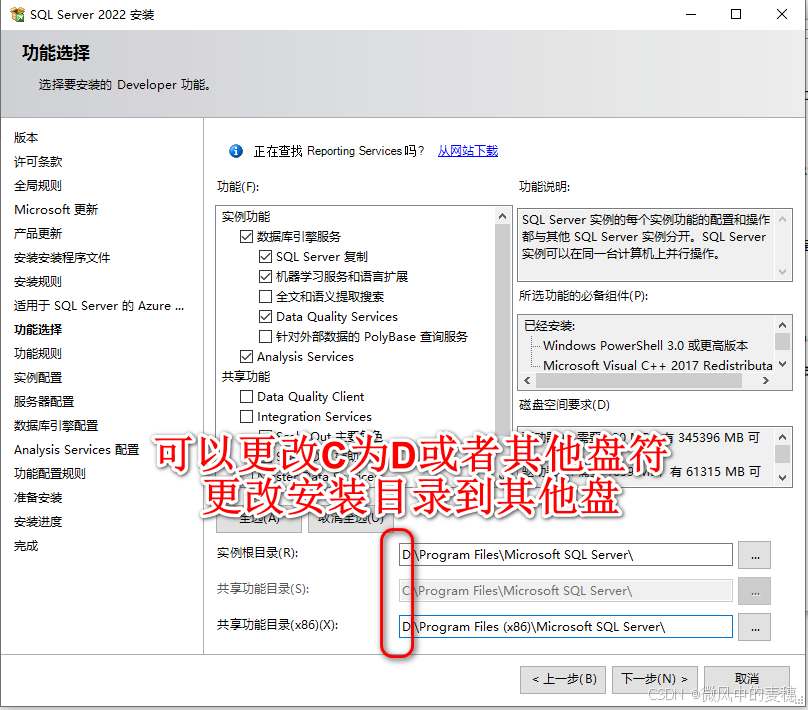Close the SQL Server 2022 setup window
Viewport: 808px width, 710px height.
click(x=782, y=14)
